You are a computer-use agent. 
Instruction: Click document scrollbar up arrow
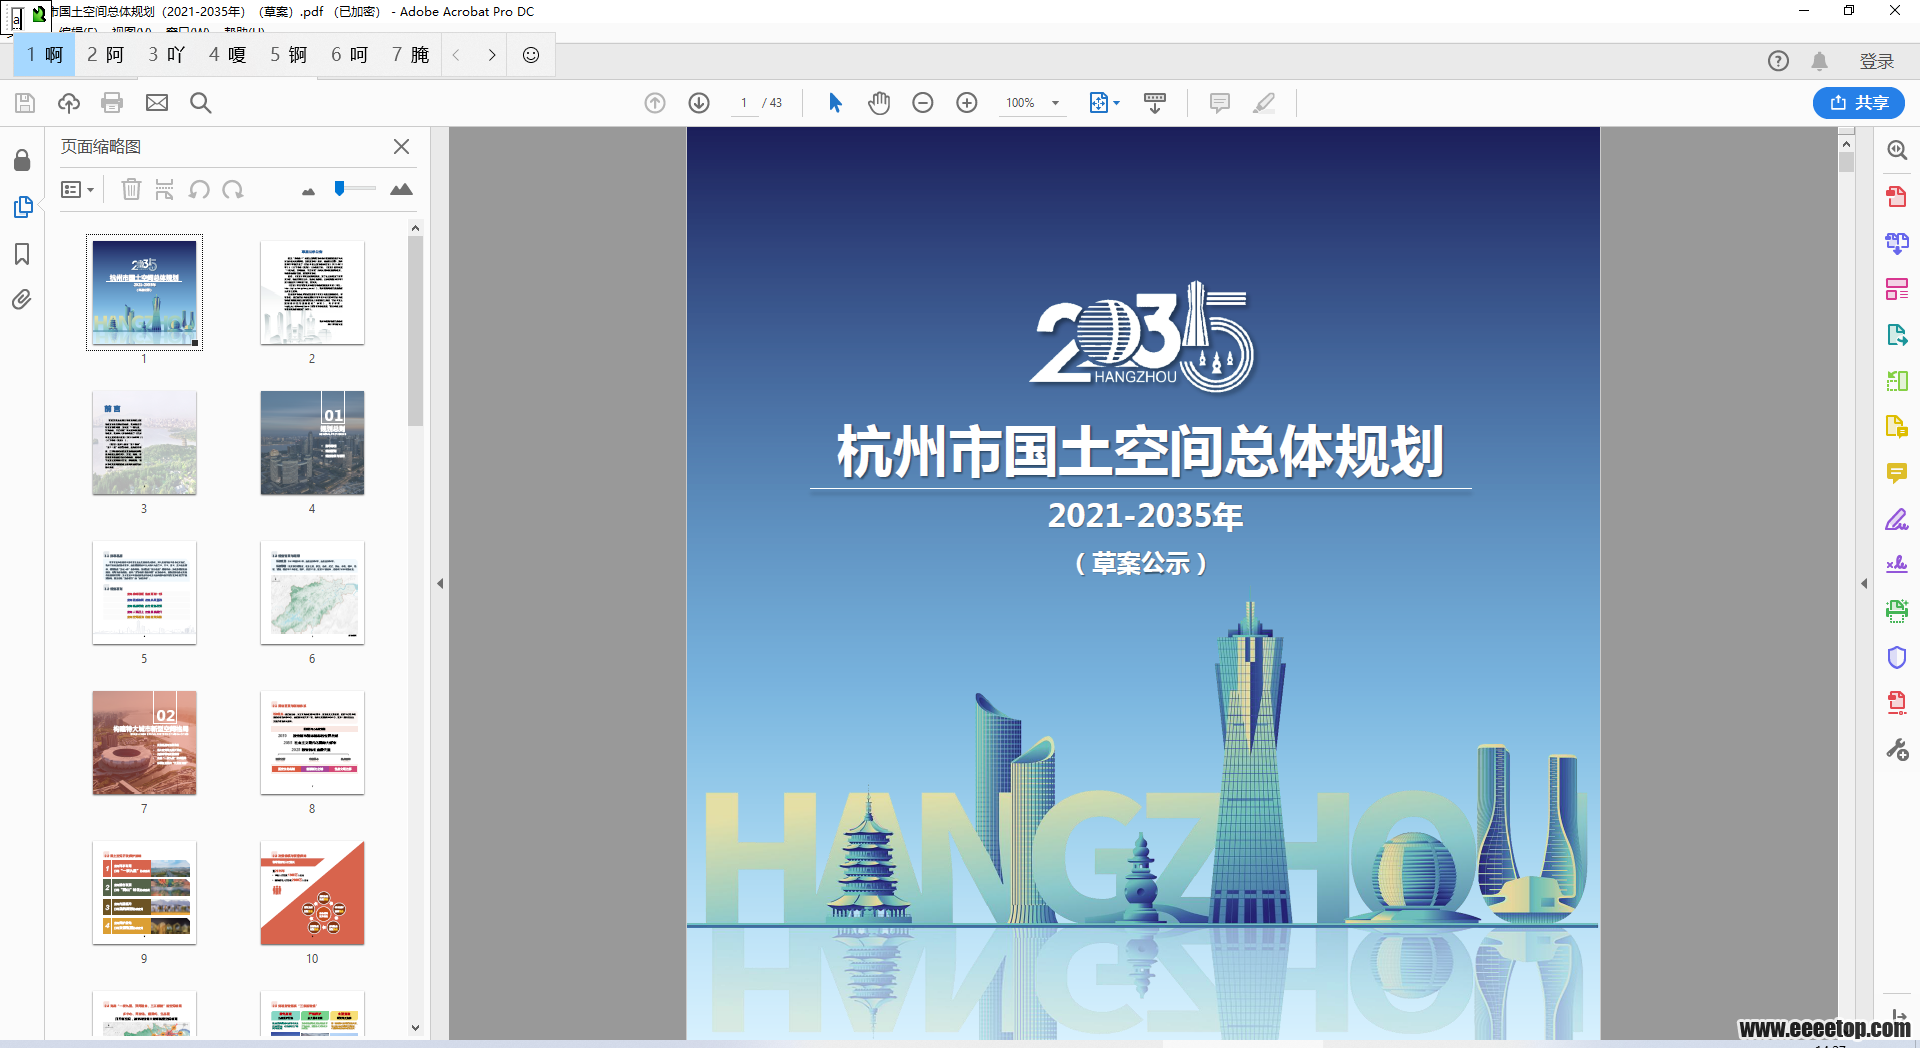(1846, 144)
